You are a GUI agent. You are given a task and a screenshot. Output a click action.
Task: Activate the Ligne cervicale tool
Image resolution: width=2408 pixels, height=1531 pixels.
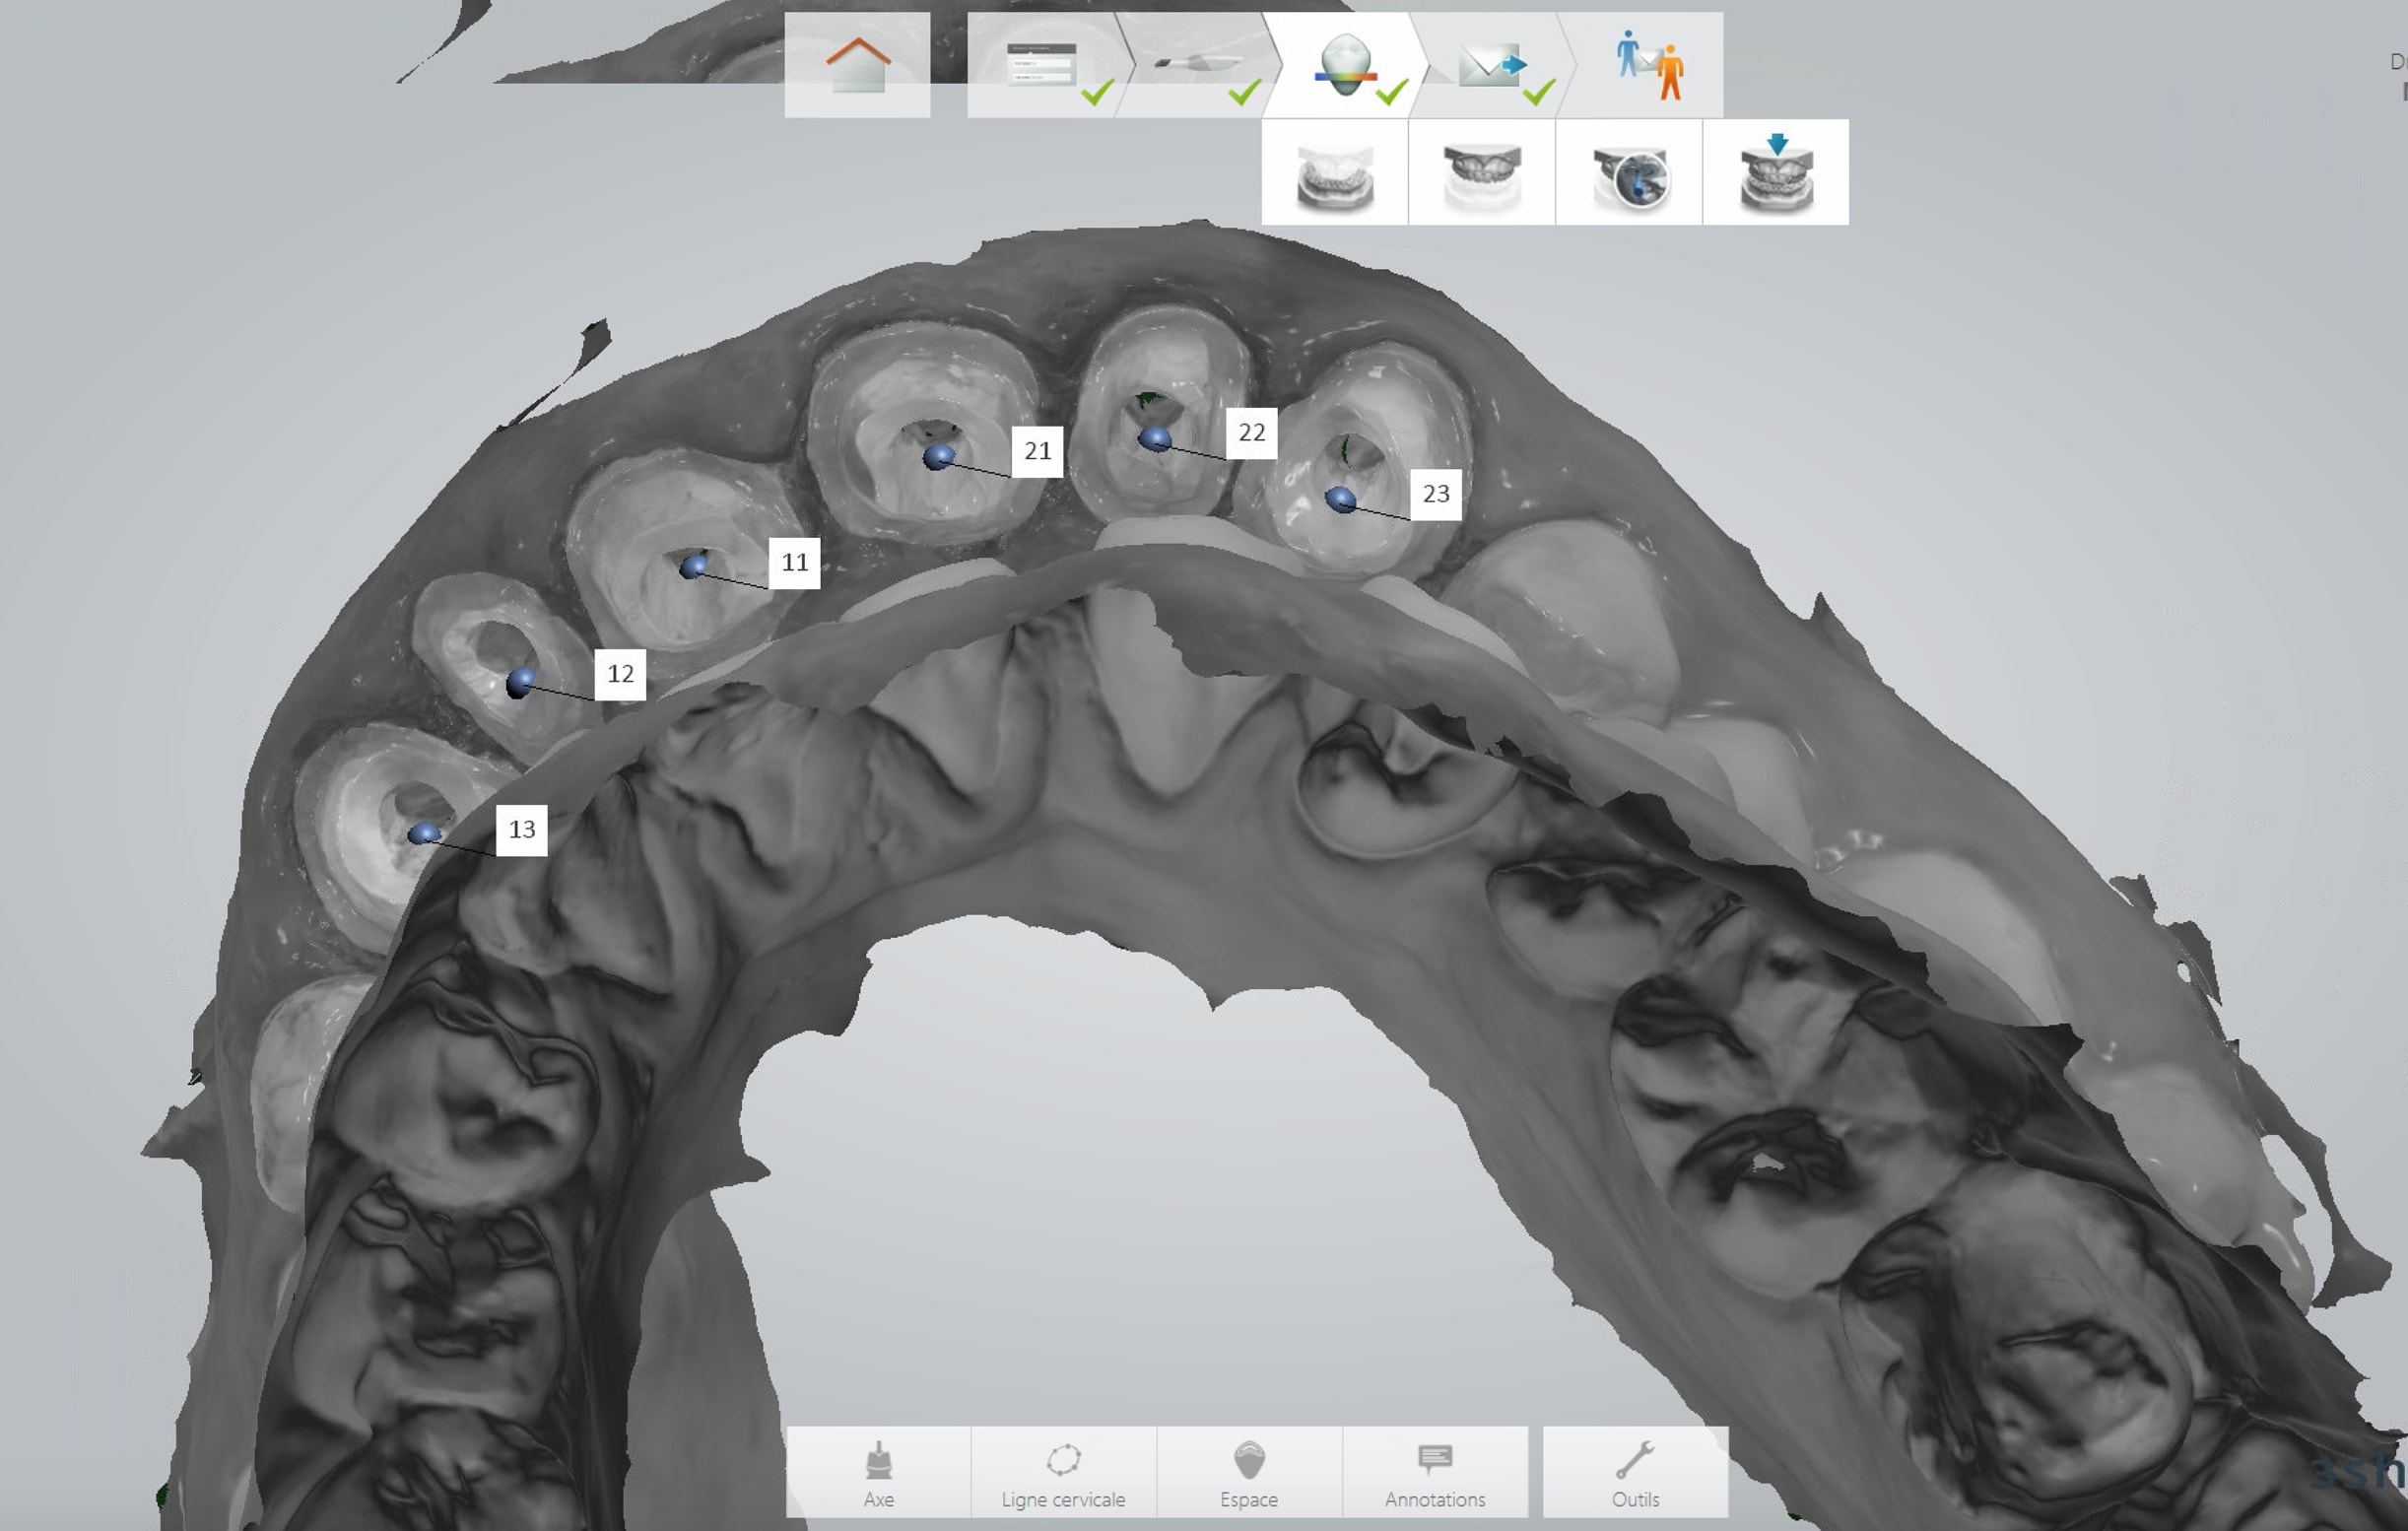[1063, 1472]
